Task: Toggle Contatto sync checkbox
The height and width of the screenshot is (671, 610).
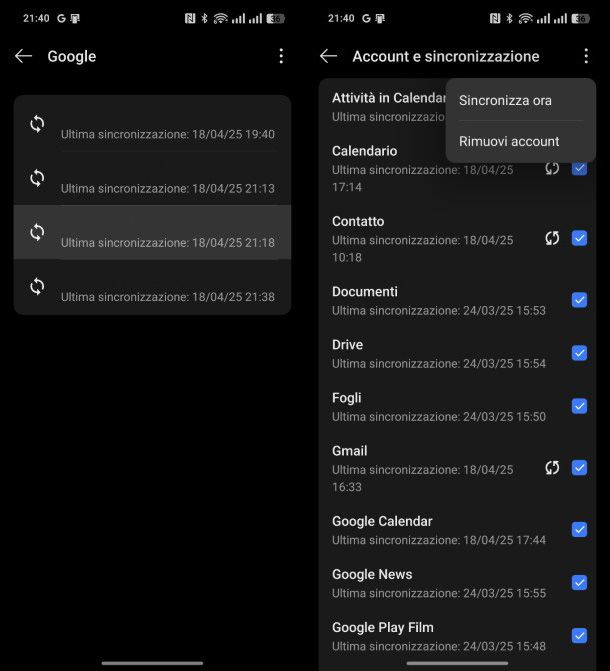Action: pyautogui.click(x=579, y=238)
